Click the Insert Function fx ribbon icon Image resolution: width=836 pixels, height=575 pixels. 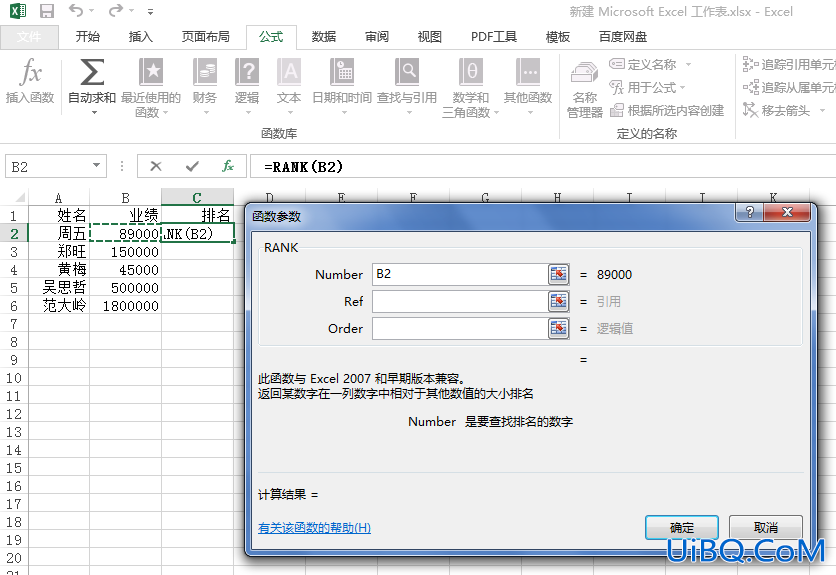30,72
